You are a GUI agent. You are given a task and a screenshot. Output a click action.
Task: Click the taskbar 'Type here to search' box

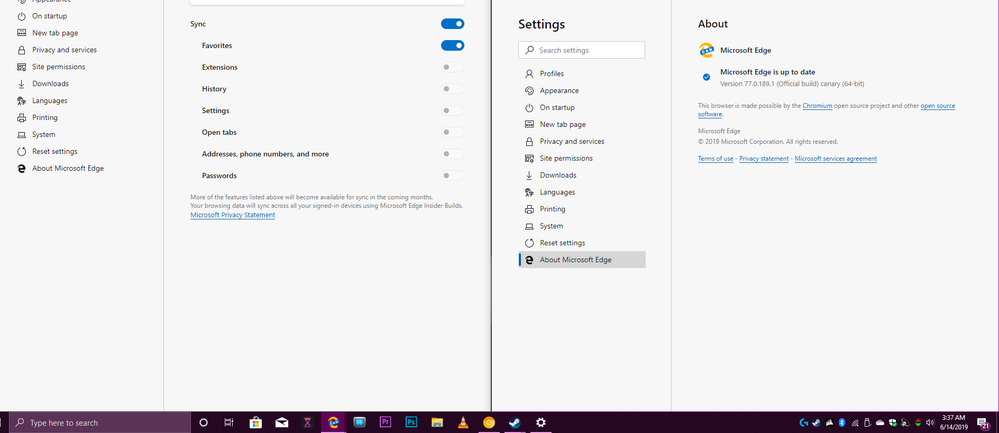tap(101, 422)
